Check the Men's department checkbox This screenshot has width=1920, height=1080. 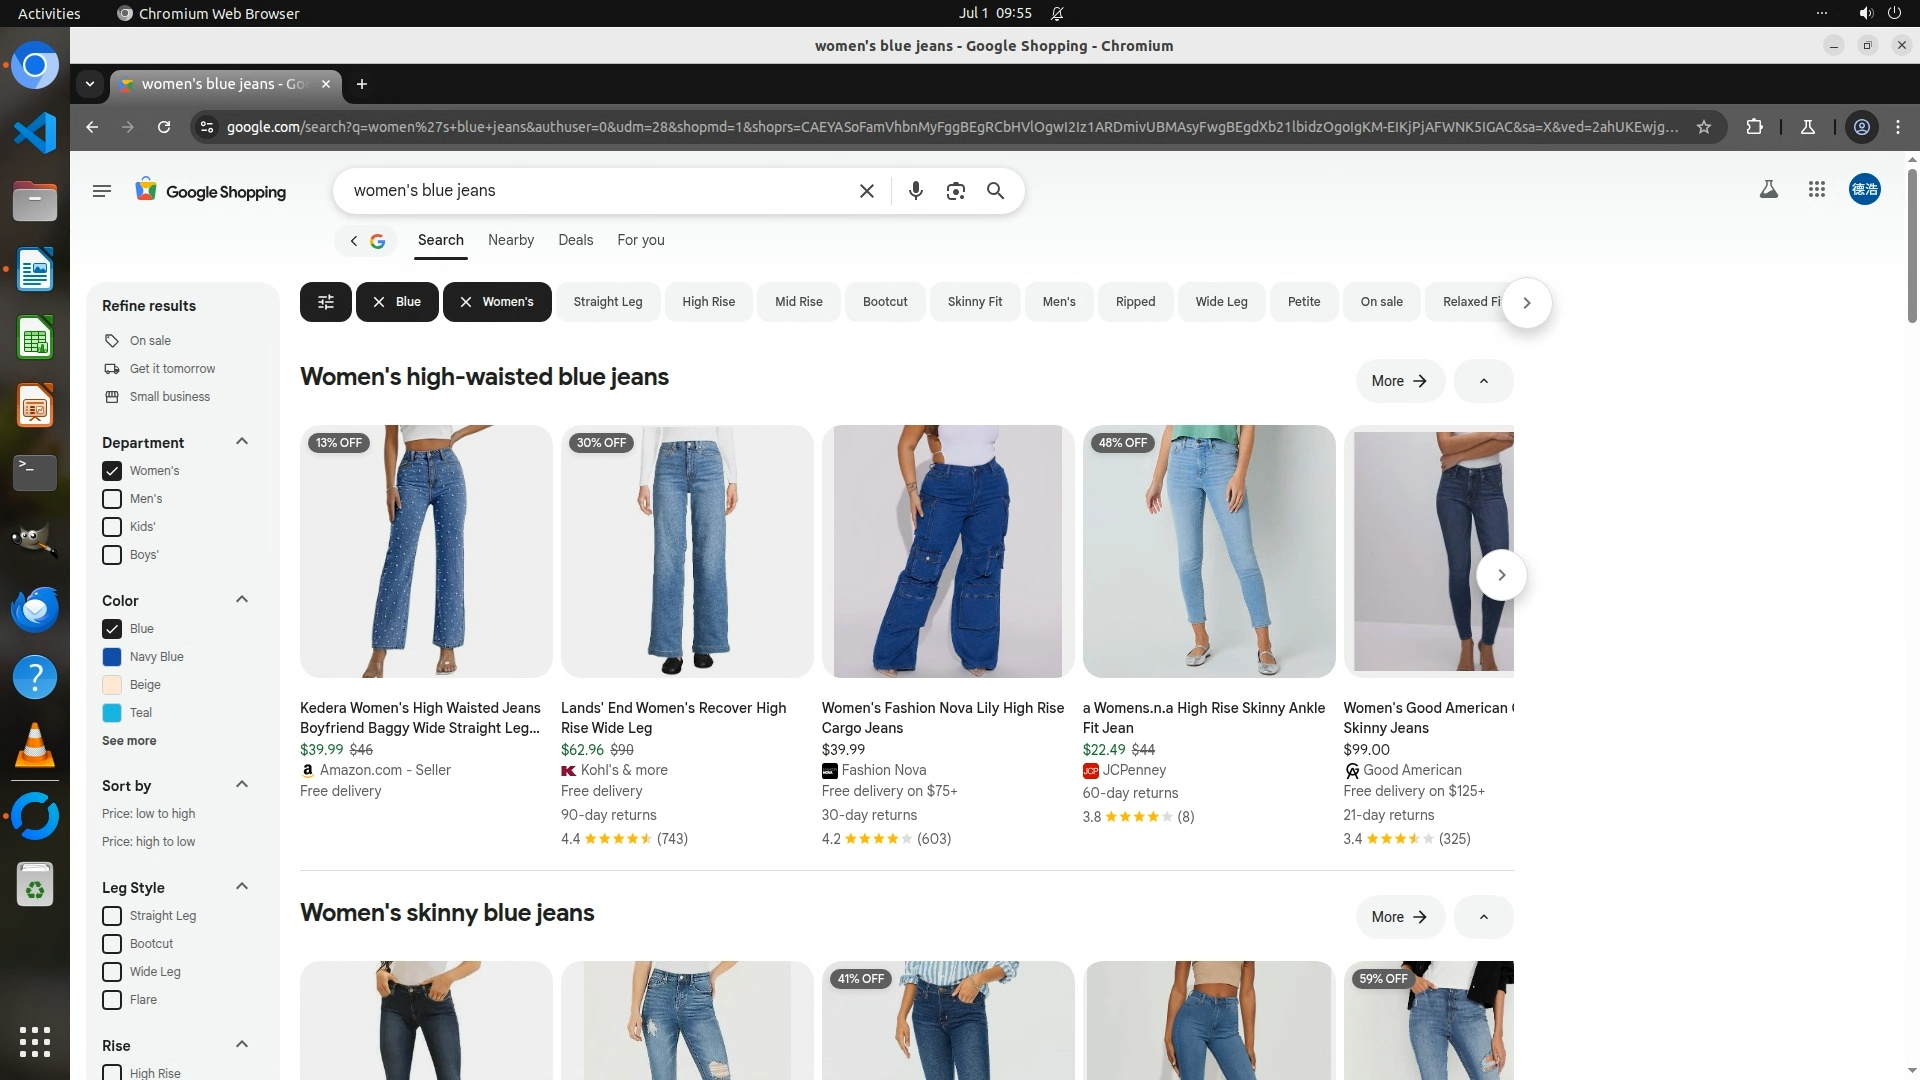click(112, 499)
